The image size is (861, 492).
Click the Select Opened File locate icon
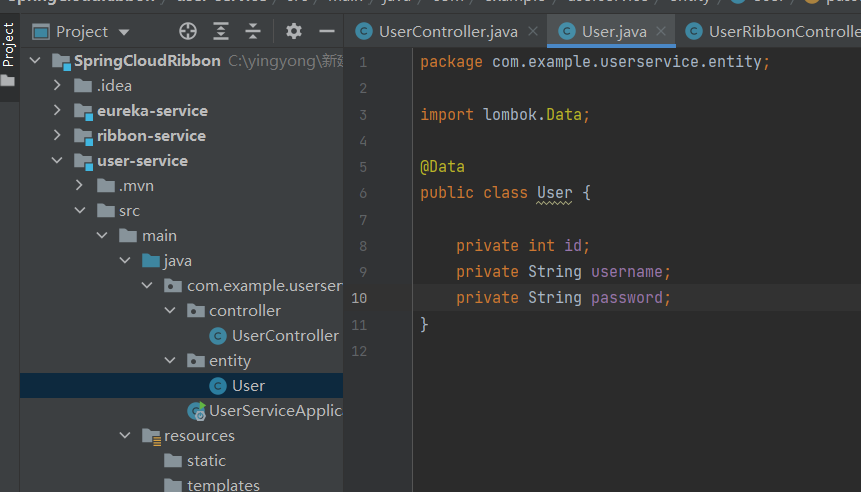click(187, 31)
